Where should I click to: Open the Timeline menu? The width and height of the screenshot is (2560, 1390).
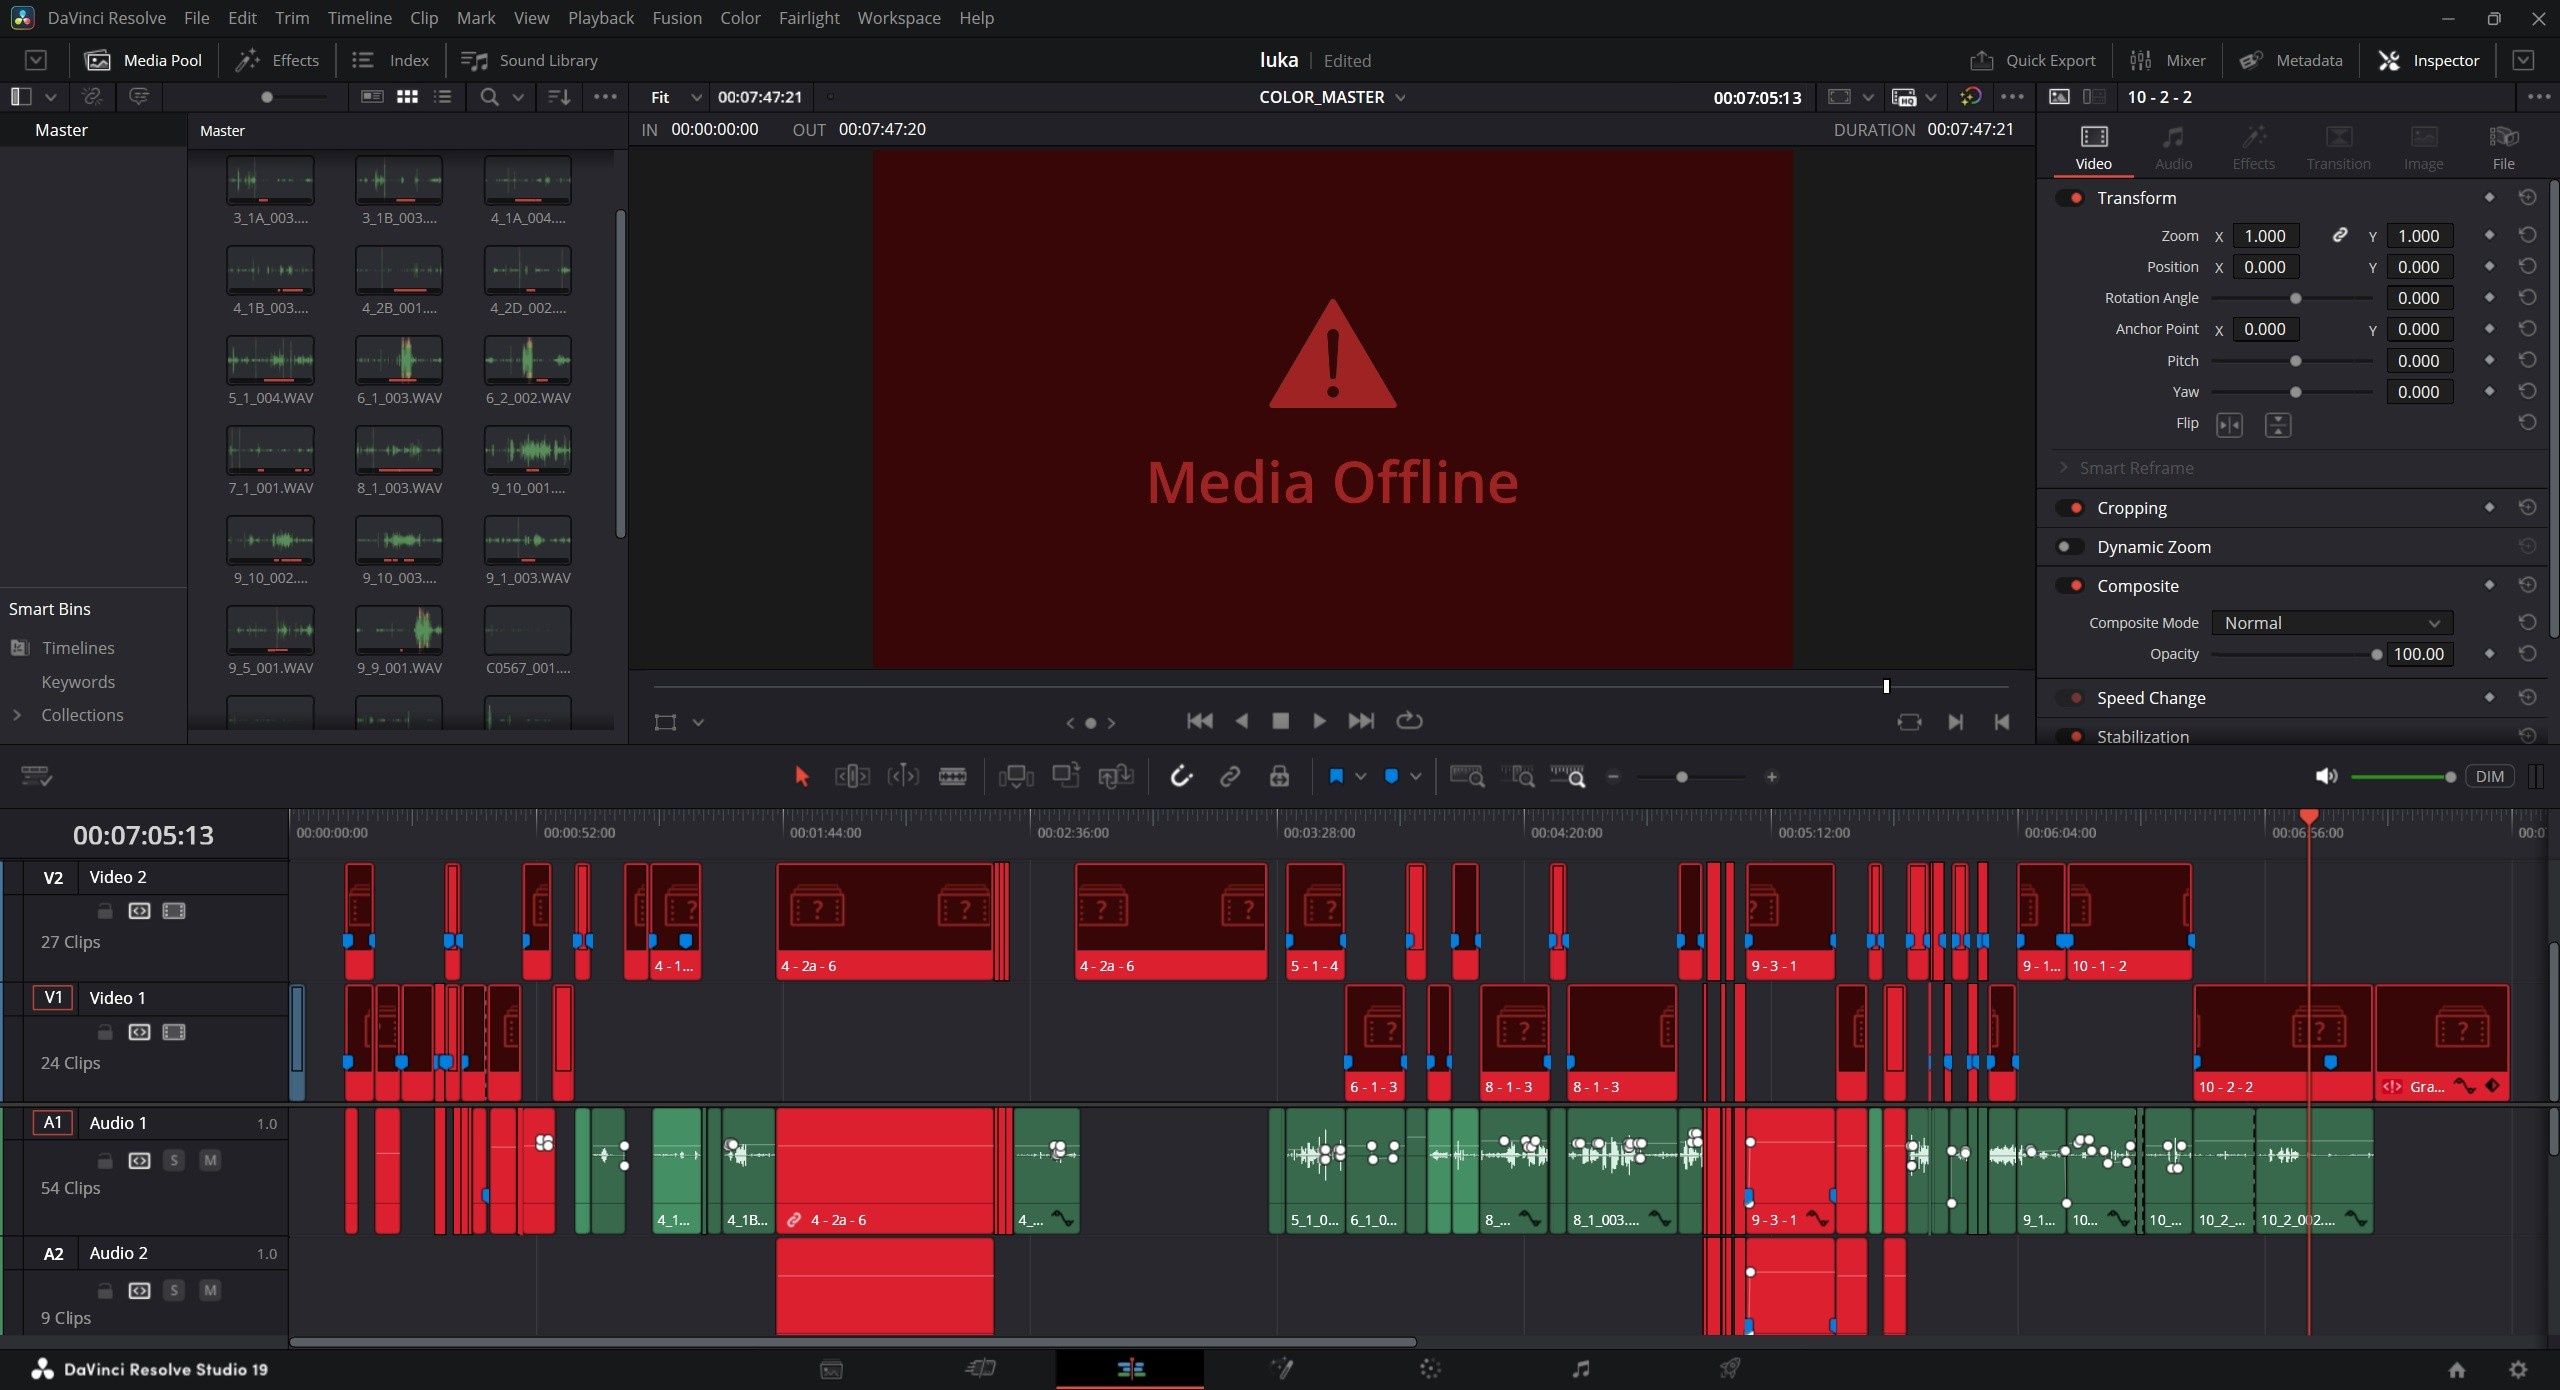[358, 18]
